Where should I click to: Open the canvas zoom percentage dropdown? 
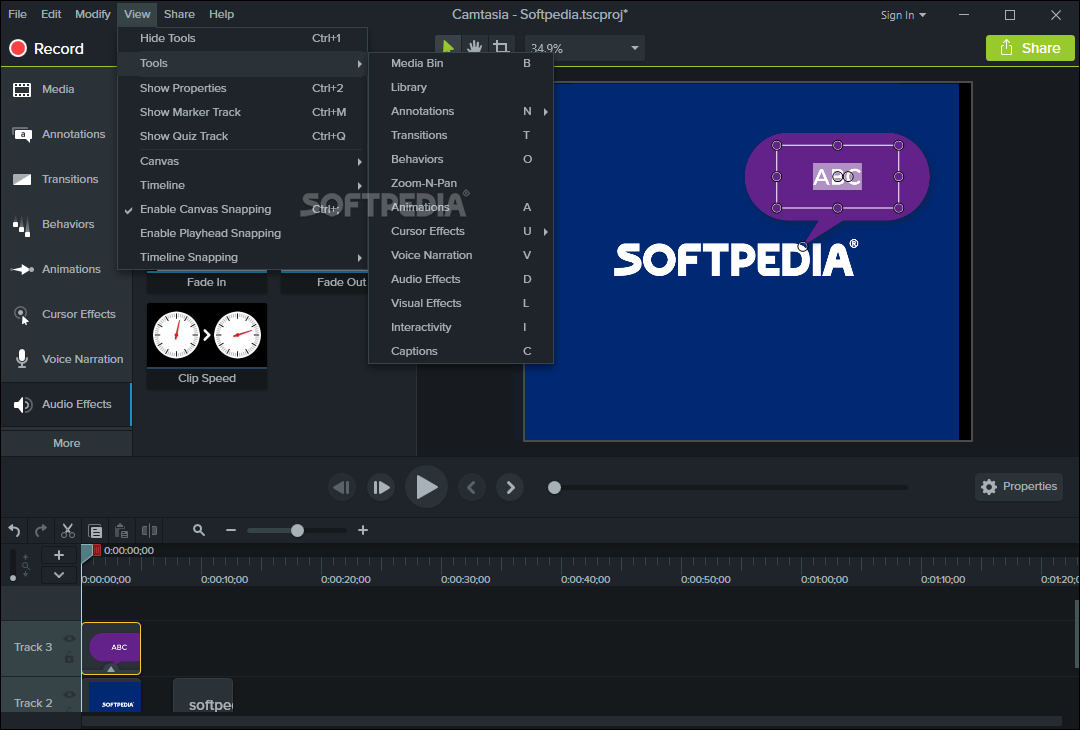pos(634,48)
